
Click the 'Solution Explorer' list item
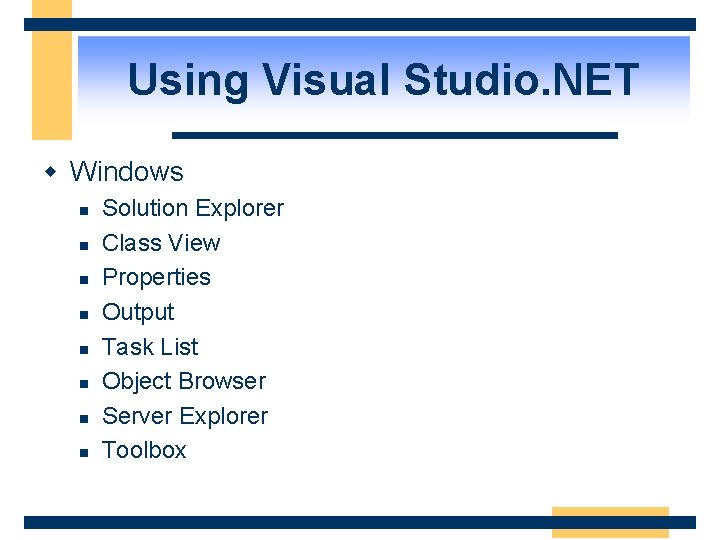click(x=193, y=208)
